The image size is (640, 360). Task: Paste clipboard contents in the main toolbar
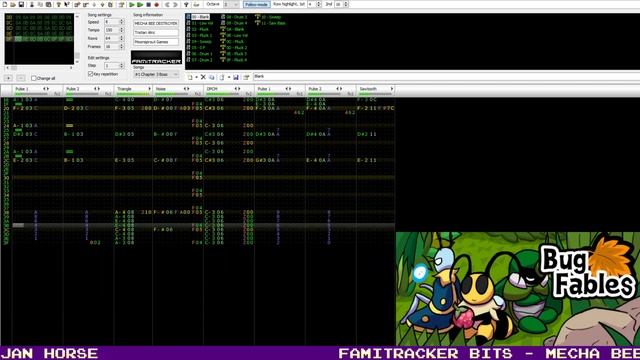point(48,4)
